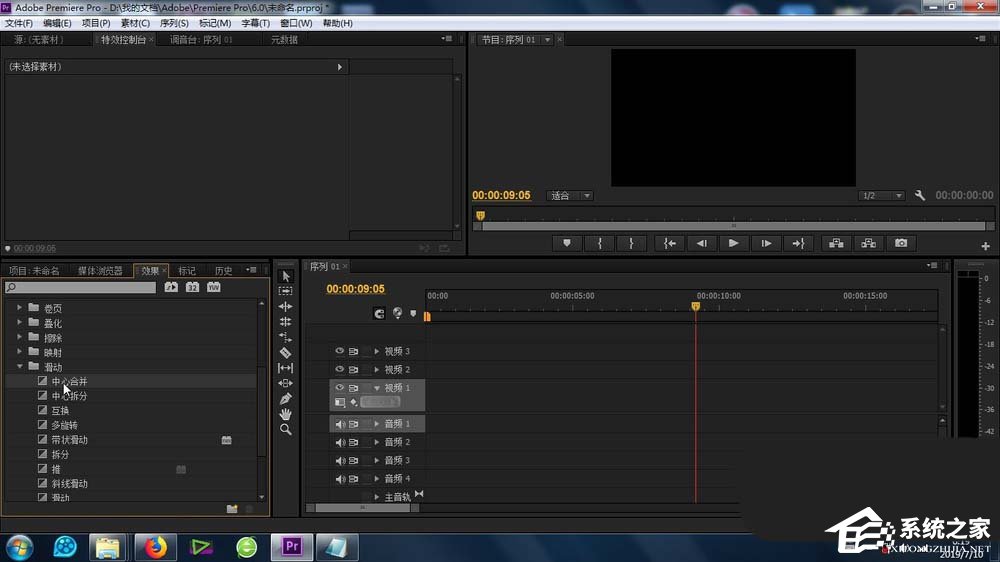This screenshot has width=1000, height=562.
Task: Select the 带状滑动 transition effect
Action: (x=70, y=440)
